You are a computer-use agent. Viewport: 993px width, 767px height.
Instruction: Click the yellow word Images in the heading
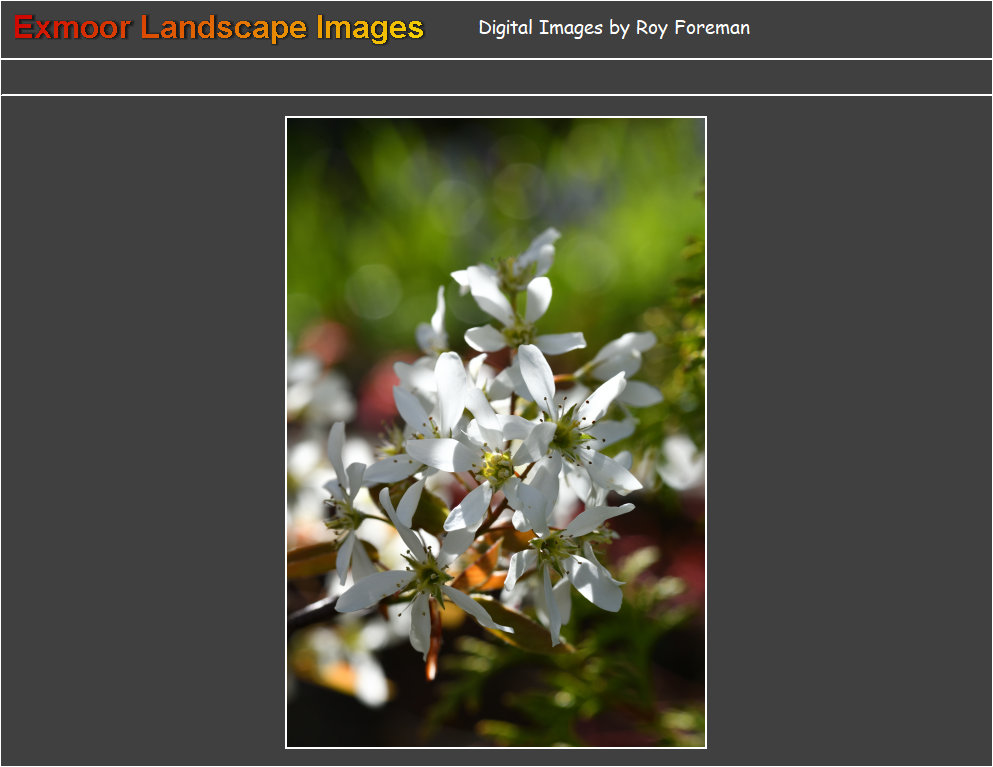point(370,28)
